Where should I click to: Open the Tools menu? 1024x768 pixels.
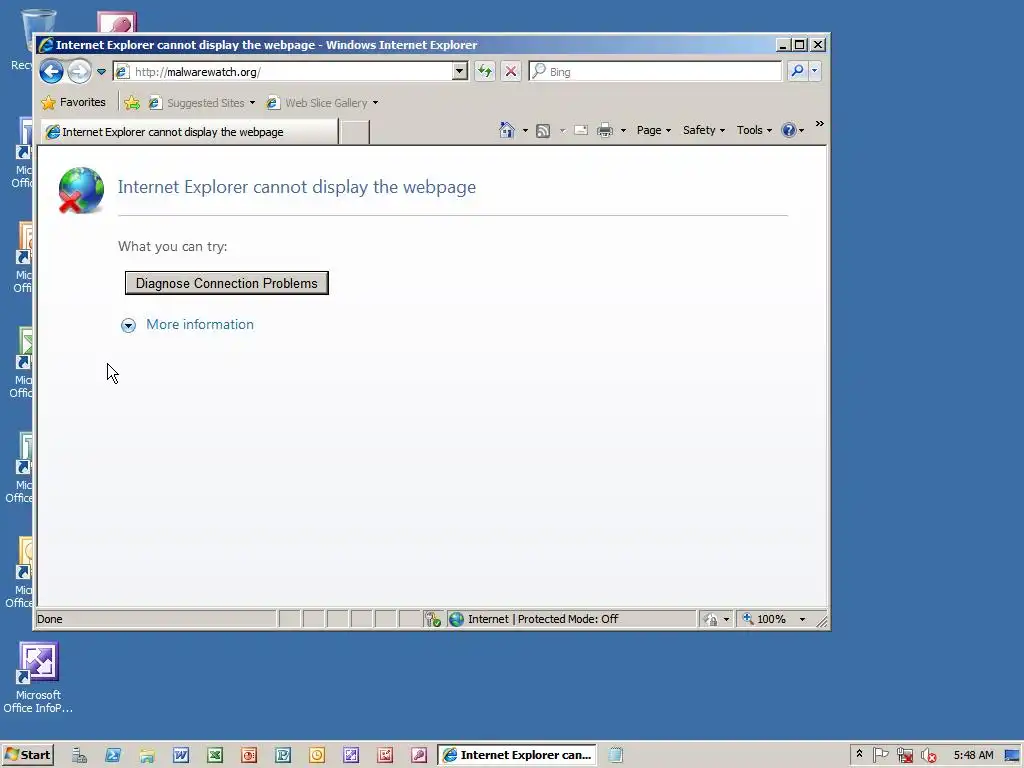pyautogui.click(x=754, y=130)
